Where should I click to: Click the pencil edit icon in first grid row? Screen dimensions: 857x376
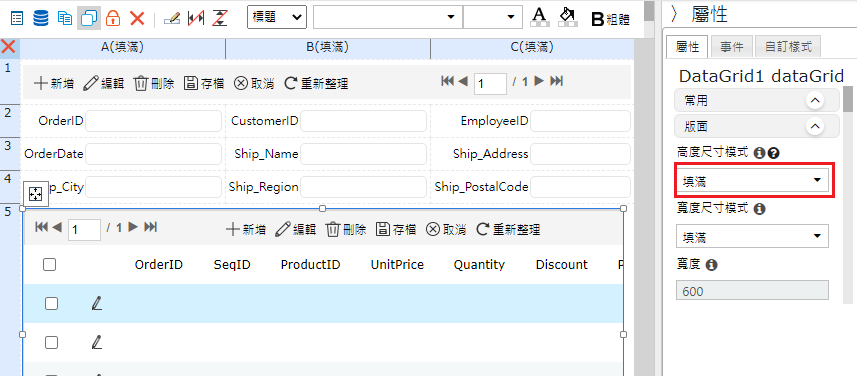(x=97, y=303)
